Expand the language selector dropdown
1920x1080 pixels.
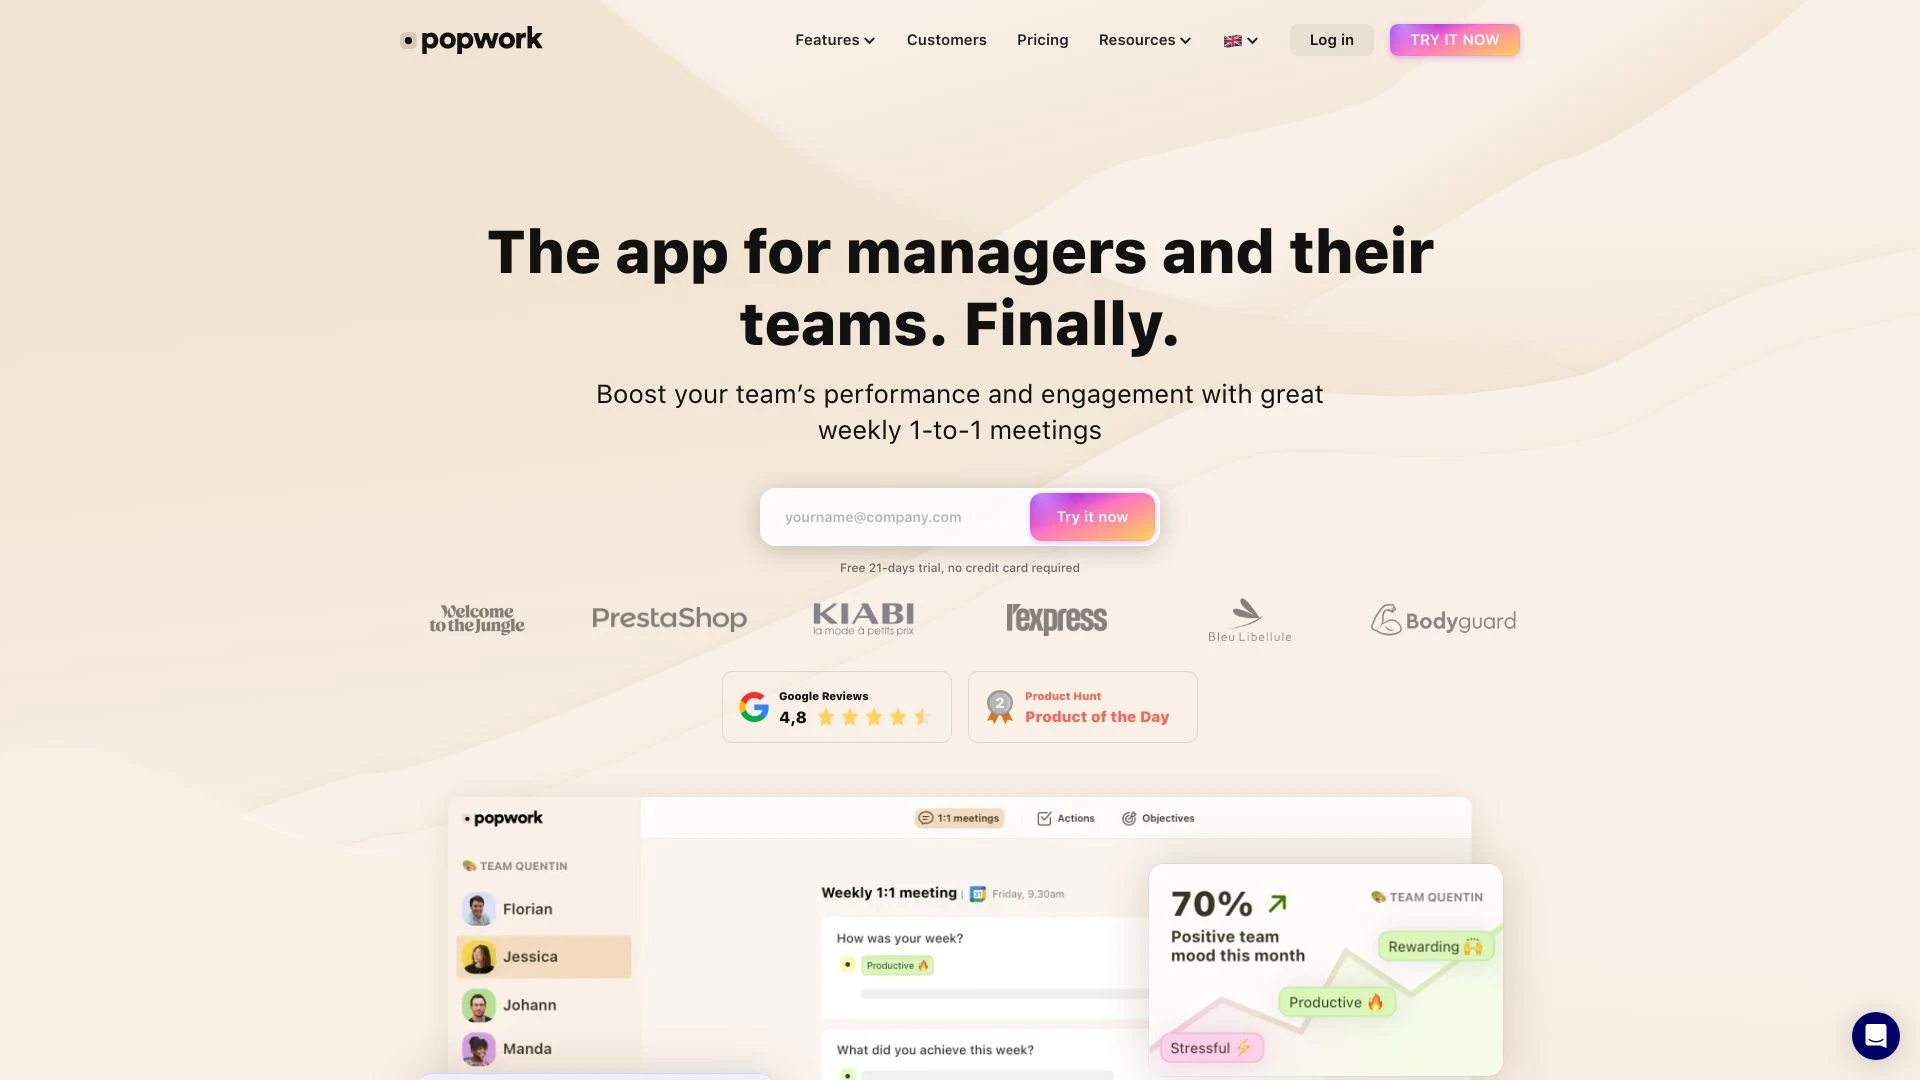pyautogui.click(x=1238, y=40)
